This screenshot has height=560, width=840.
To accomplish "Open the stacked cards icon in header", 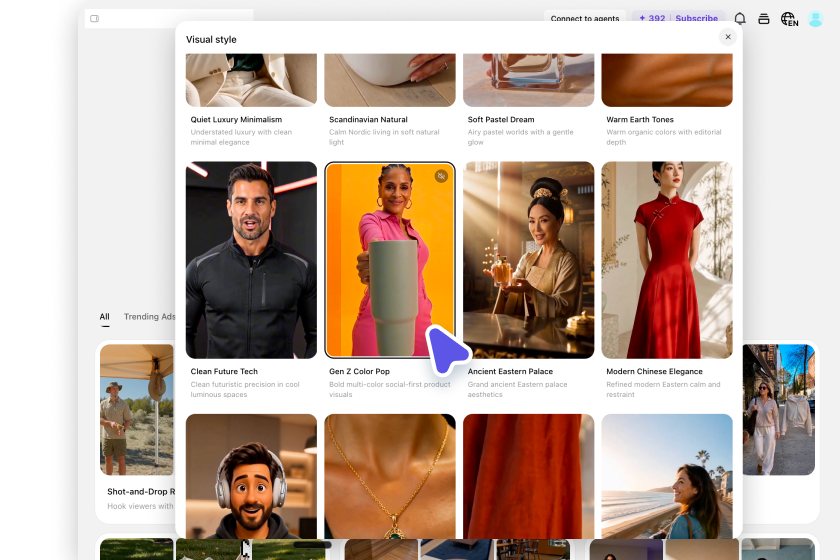I will (x=764, y=19).
